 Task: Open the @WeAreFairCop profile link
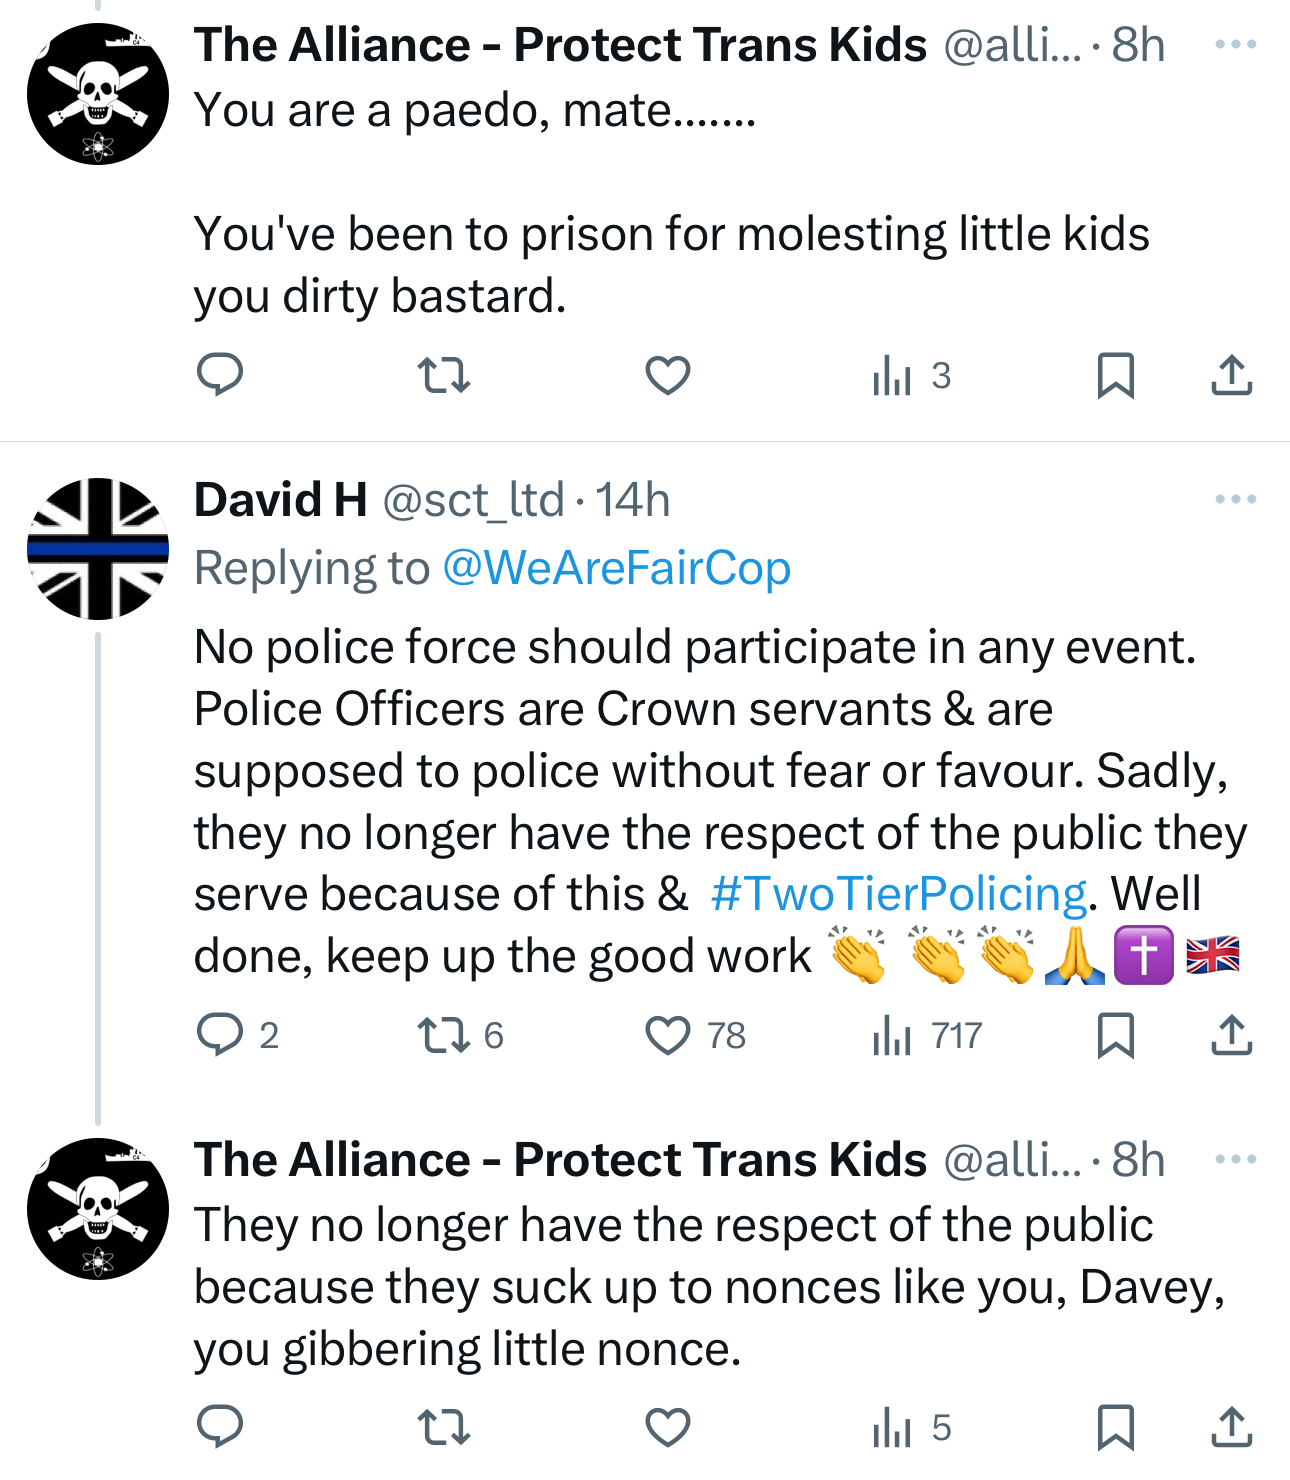pos(616,568)
